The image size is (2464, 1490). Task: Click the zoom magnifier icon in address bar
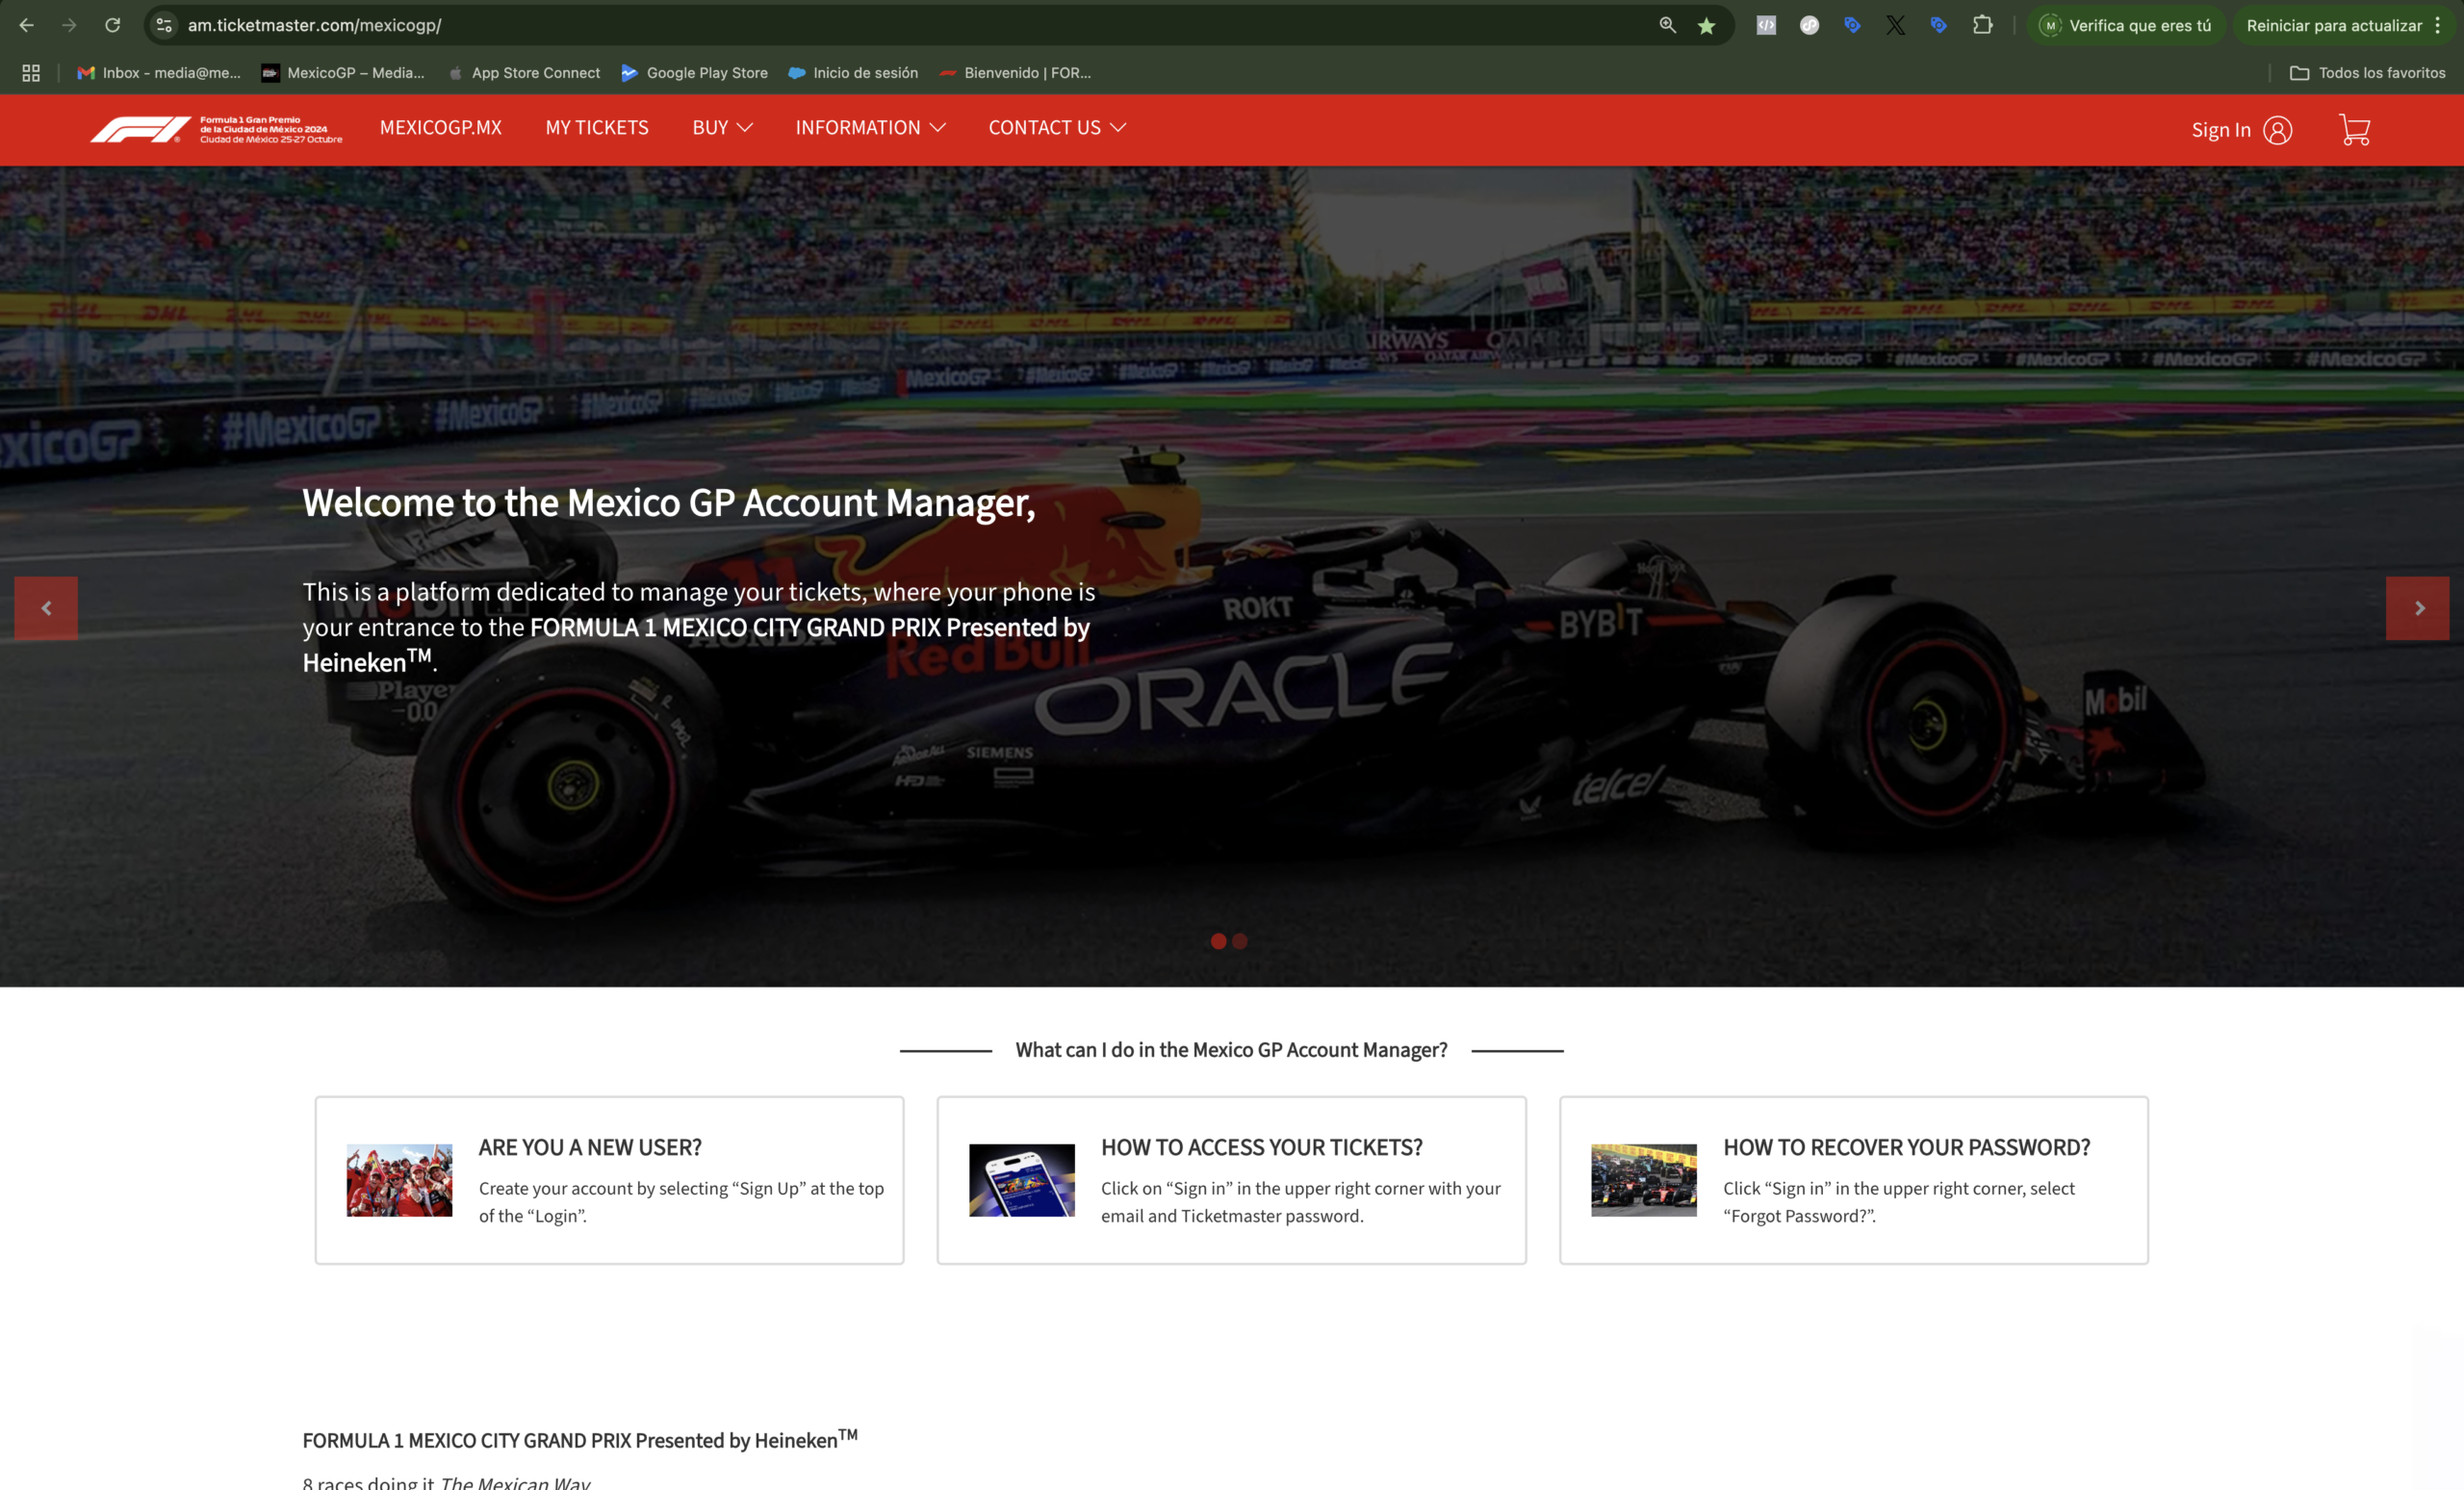pos(1667,25)
